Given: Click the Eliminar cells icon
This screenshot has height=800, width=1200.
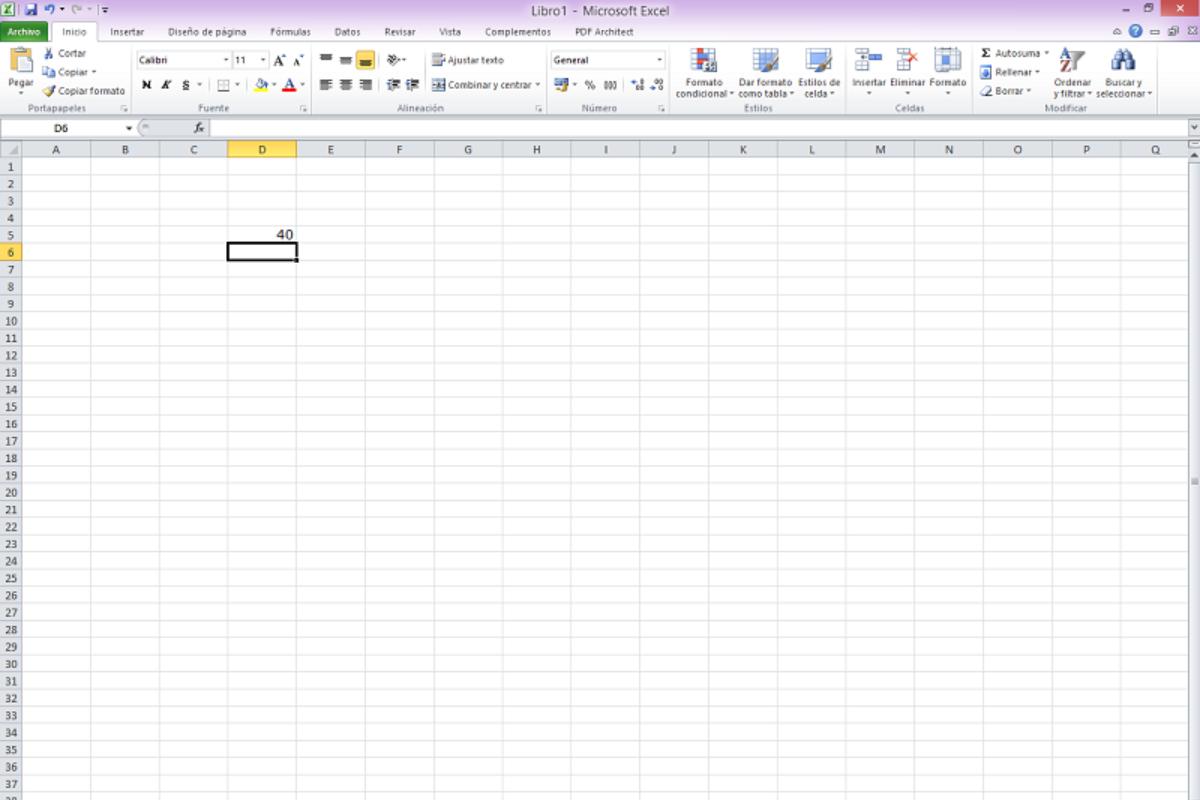Looking at the screenshot, I should (x=907, y=60).
